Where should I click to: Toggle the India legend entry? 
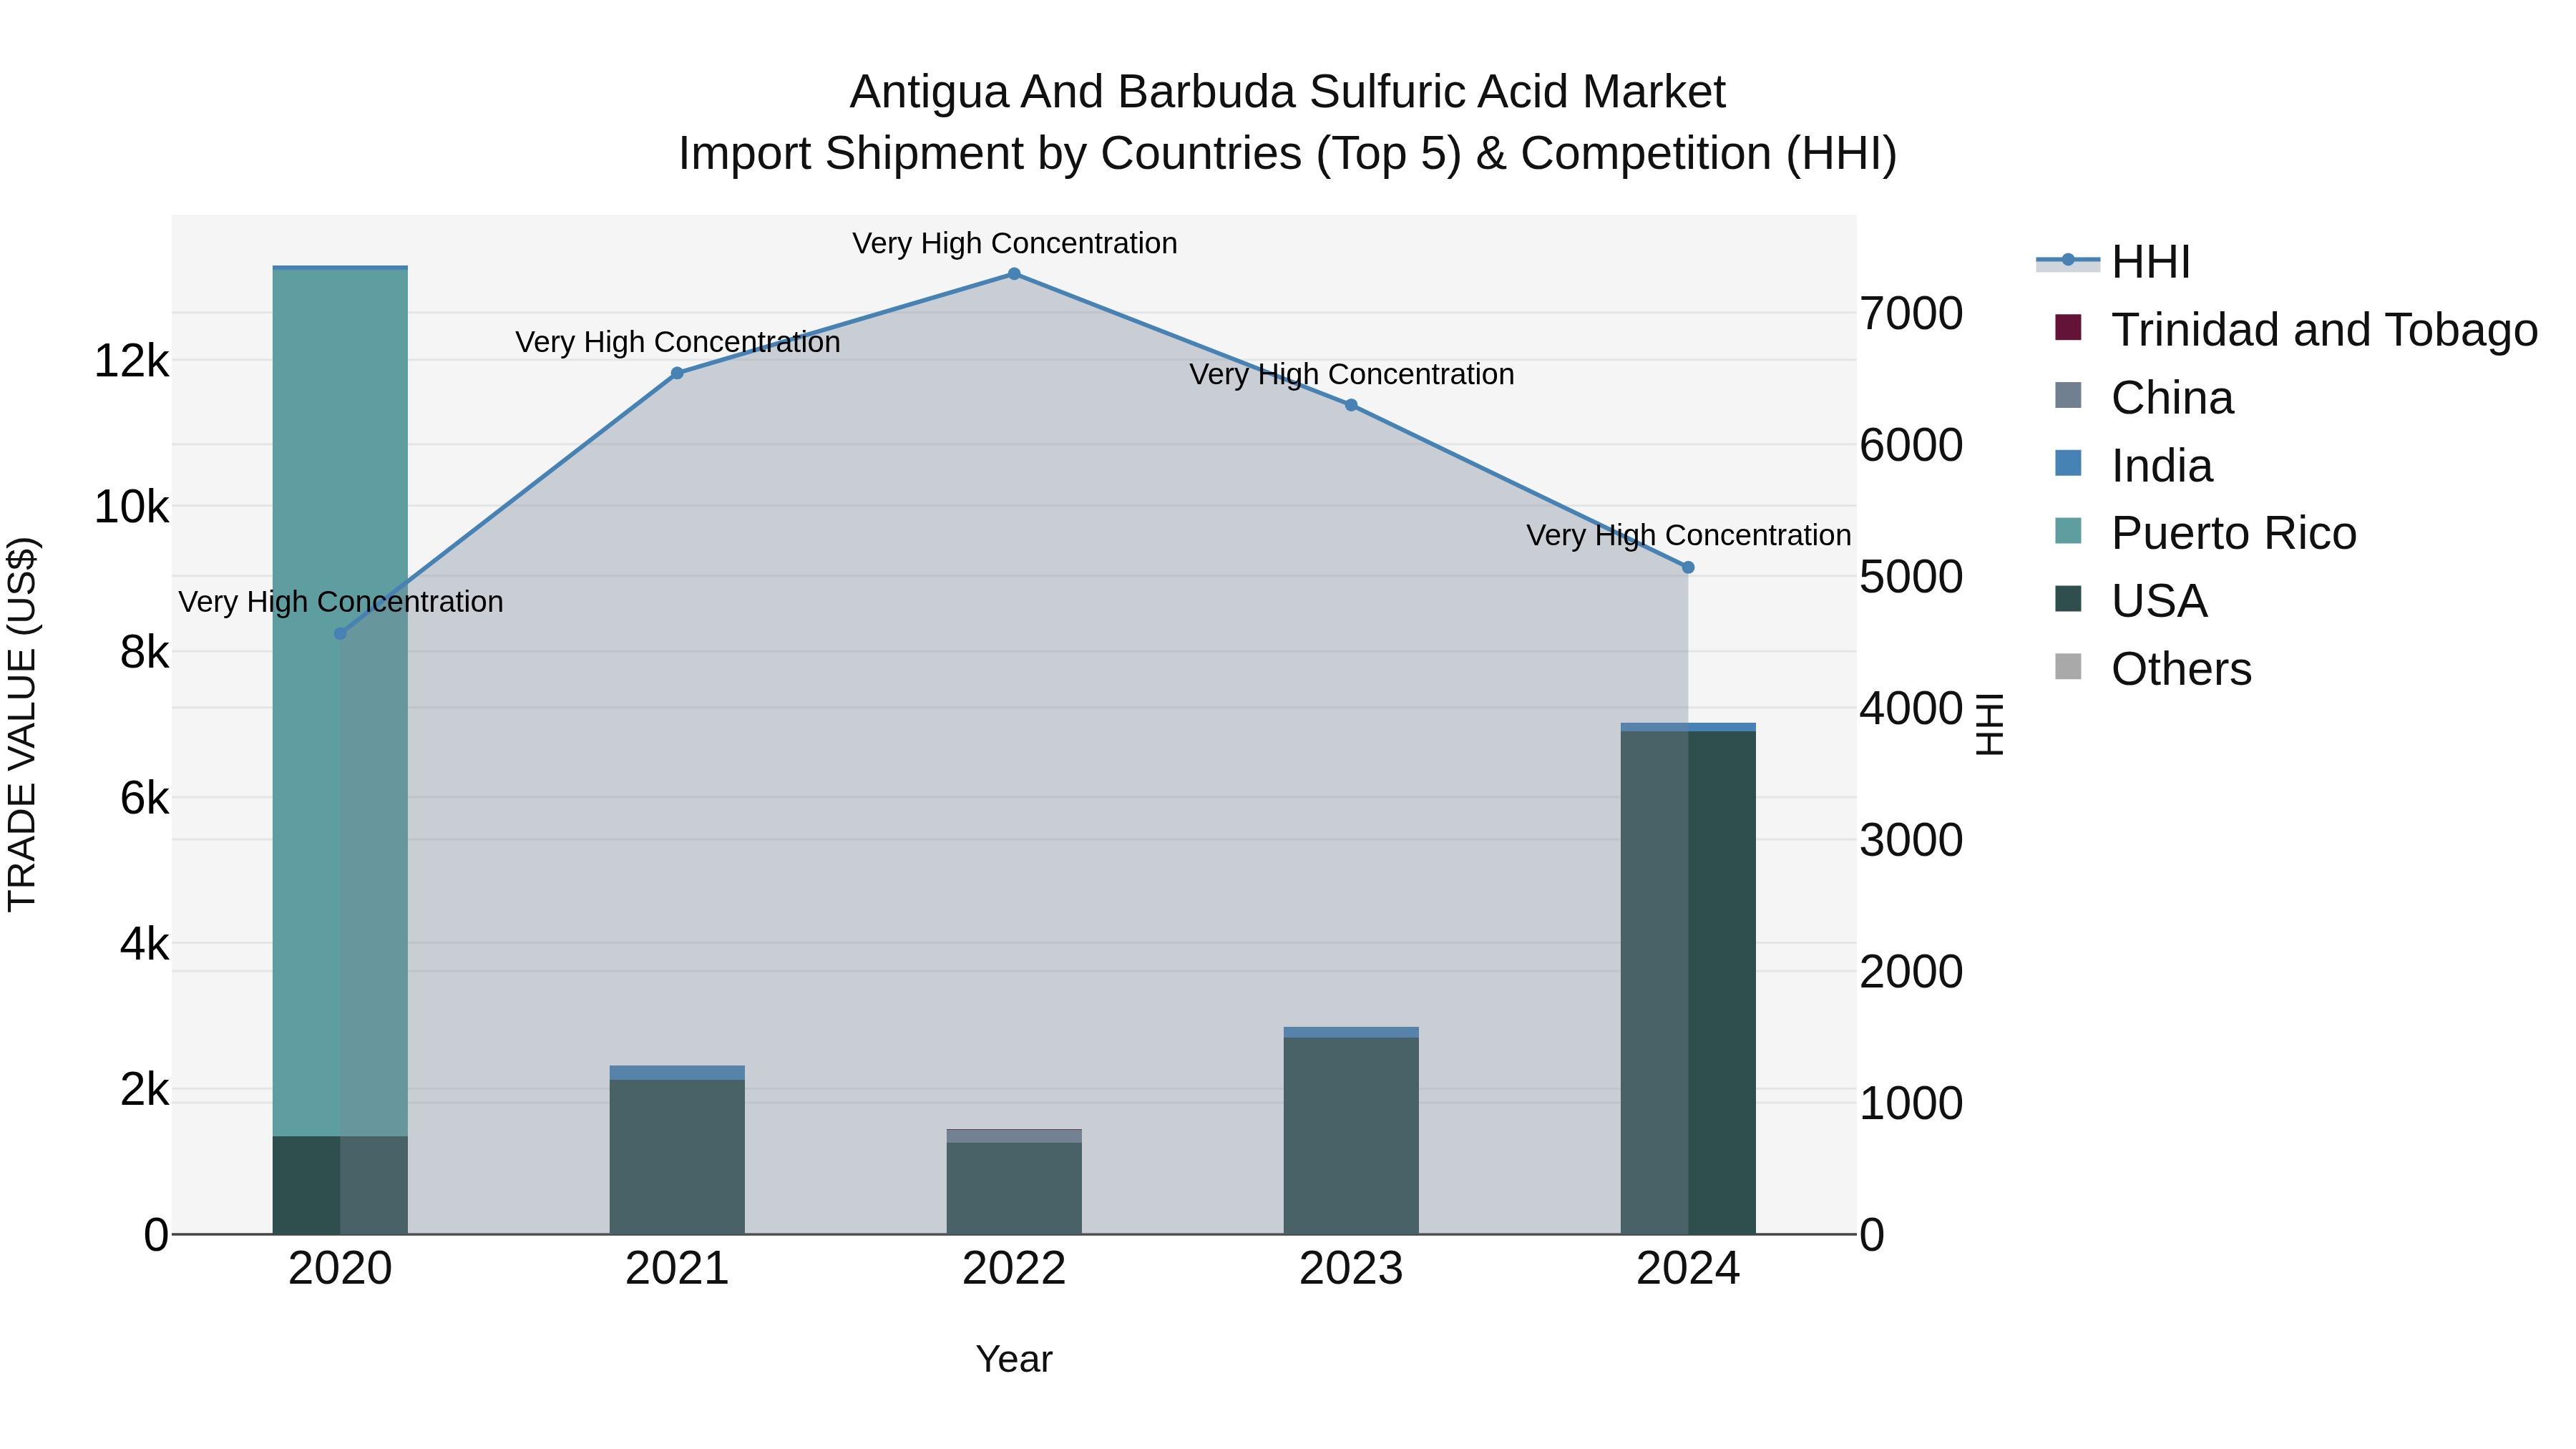point(2133,466)
